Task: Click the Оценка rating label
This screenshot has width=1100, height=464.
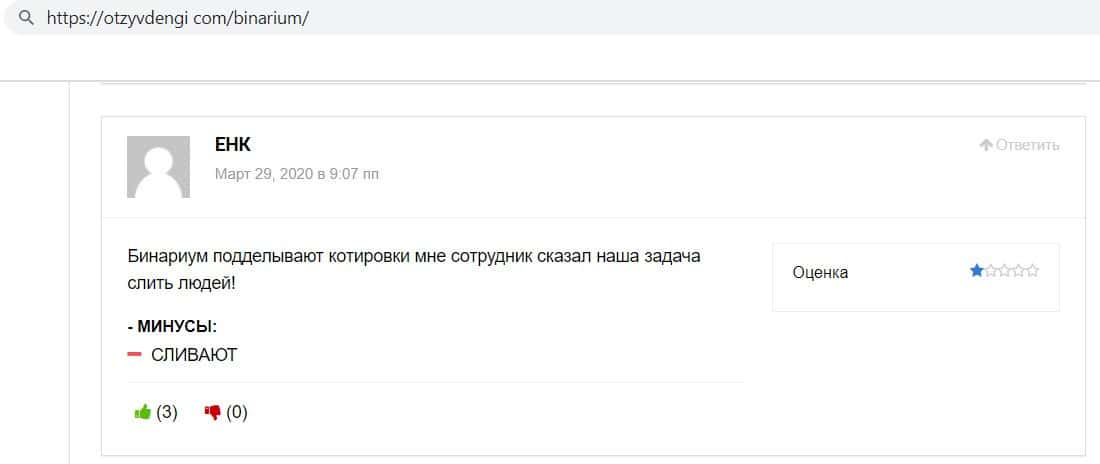Action: [820, 272]
